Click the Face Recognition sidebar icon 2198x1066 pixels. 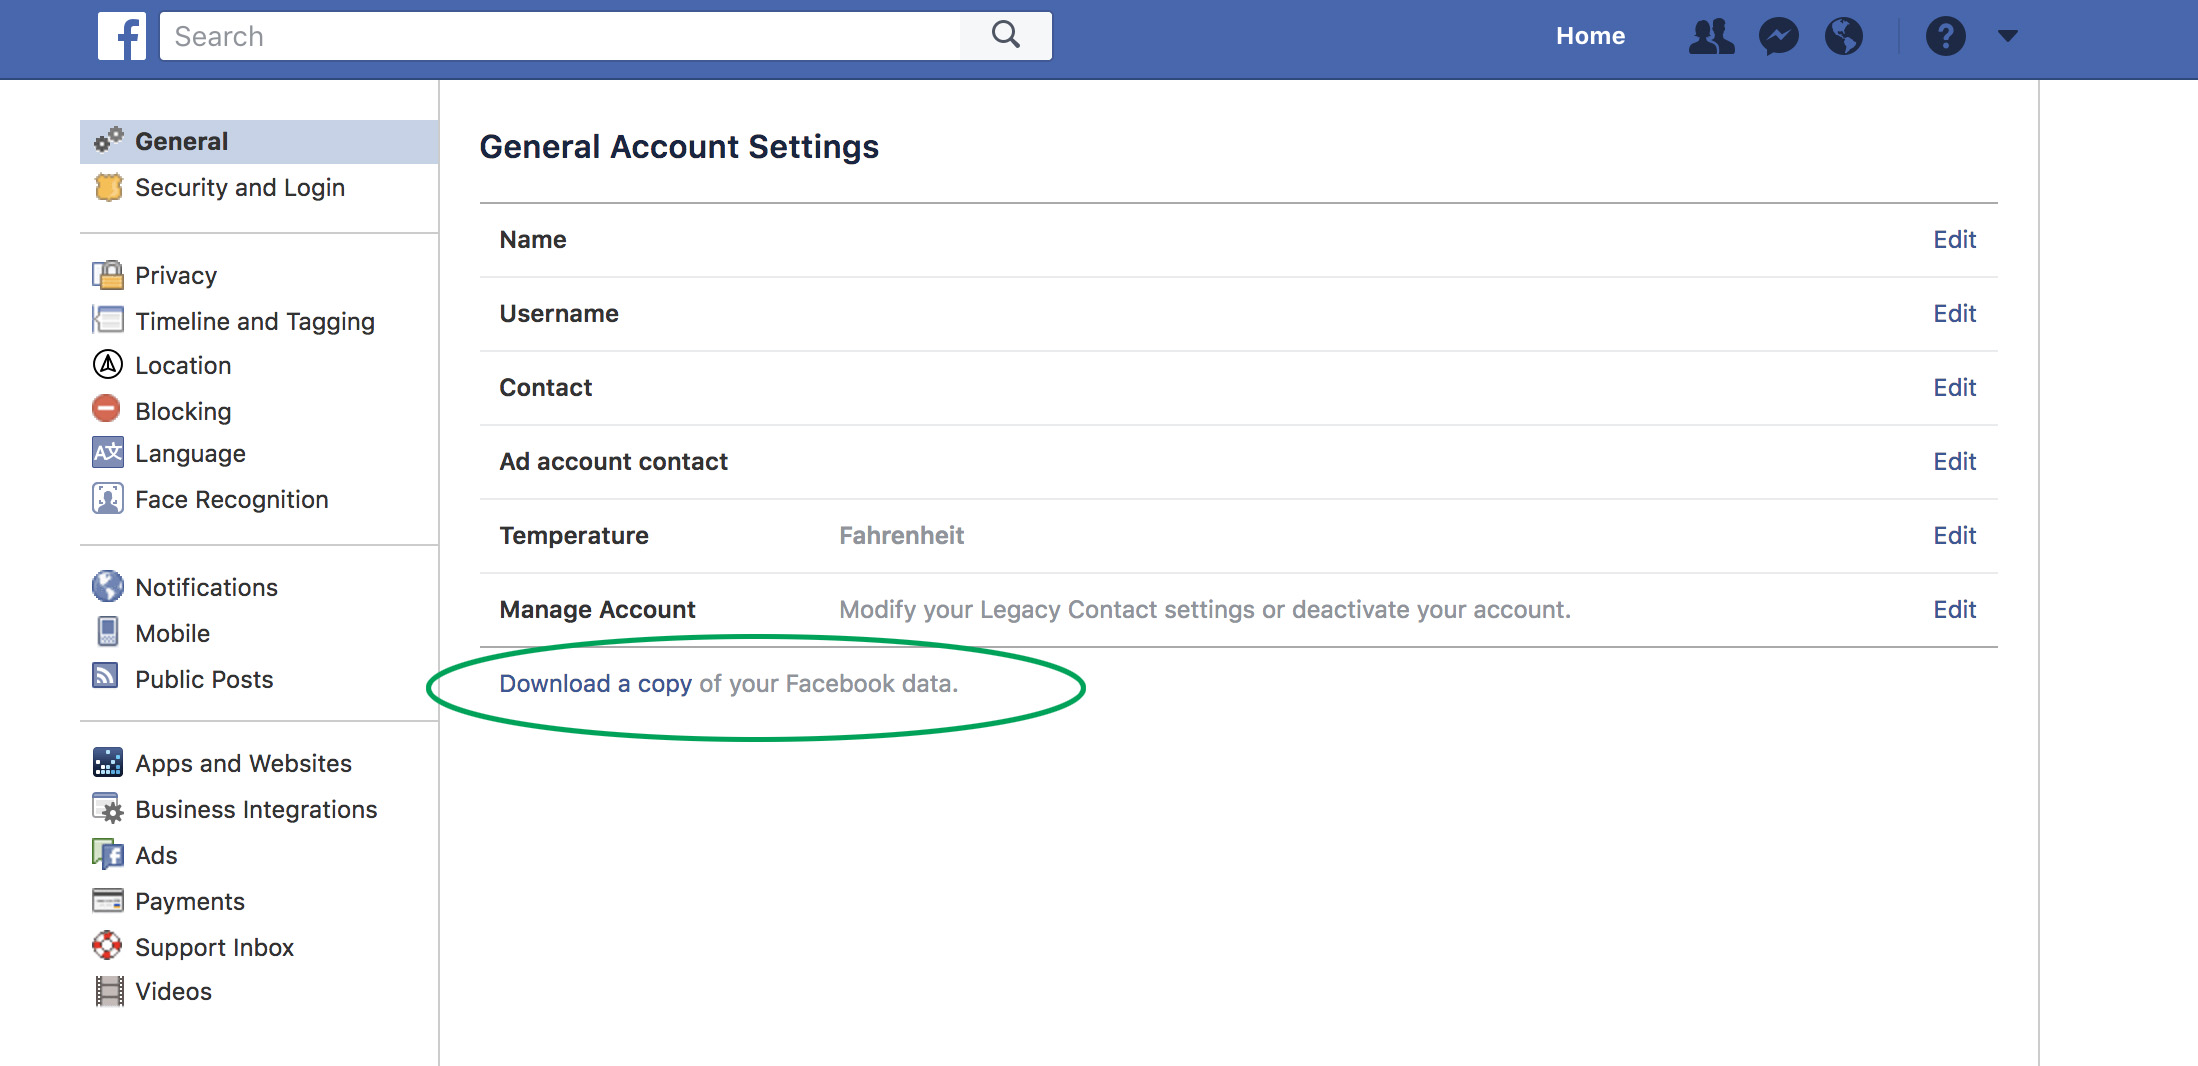tap(107, 498)
